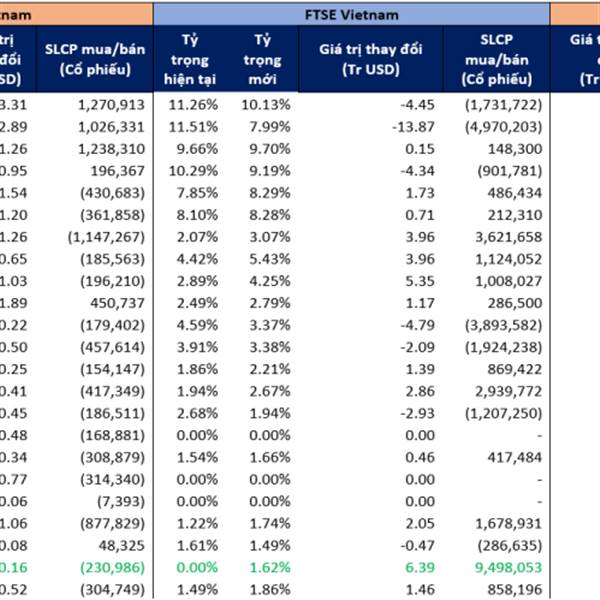The image size is (600, 600).
Task: Click the cell (1,924,238)
Action: pyautogui.click(x=504, y=347)
